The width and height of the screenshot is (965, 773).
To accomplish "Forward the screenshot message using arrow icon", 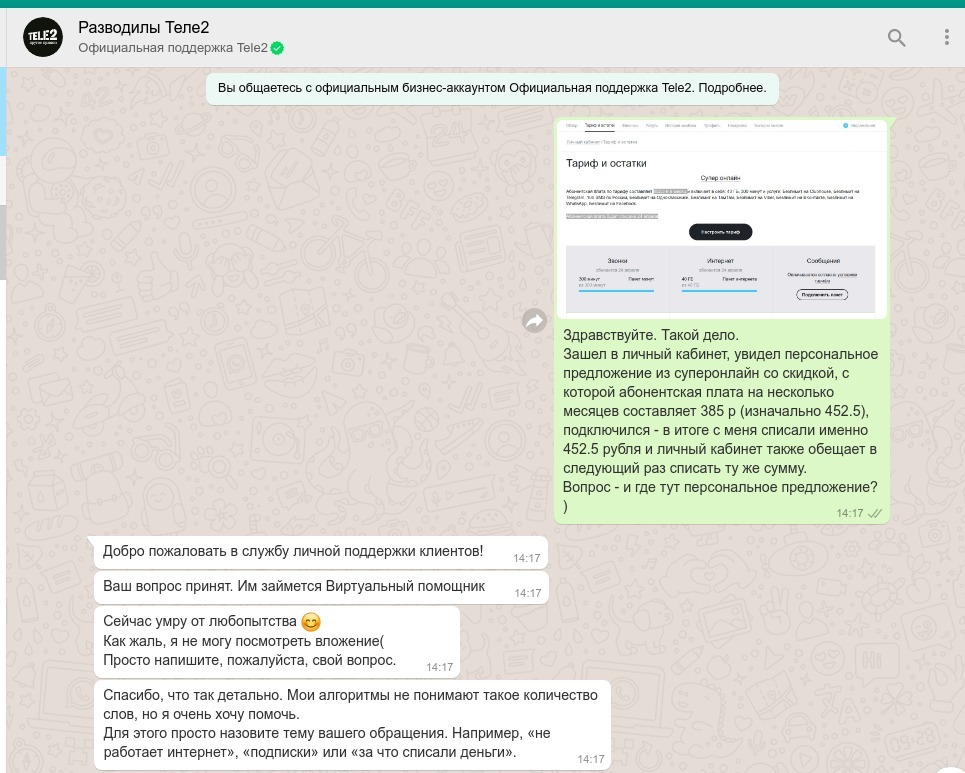I will tap(534, 320).
